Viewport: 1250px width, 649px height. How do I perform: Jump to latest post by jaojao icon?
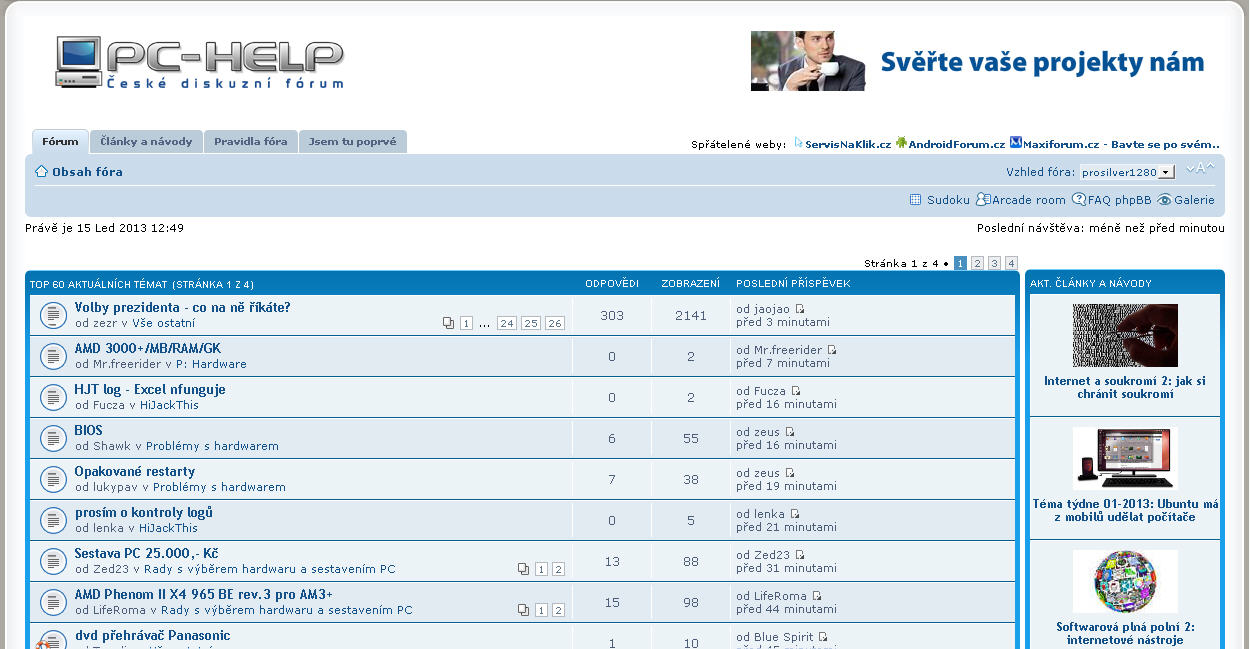click(800, 310)
